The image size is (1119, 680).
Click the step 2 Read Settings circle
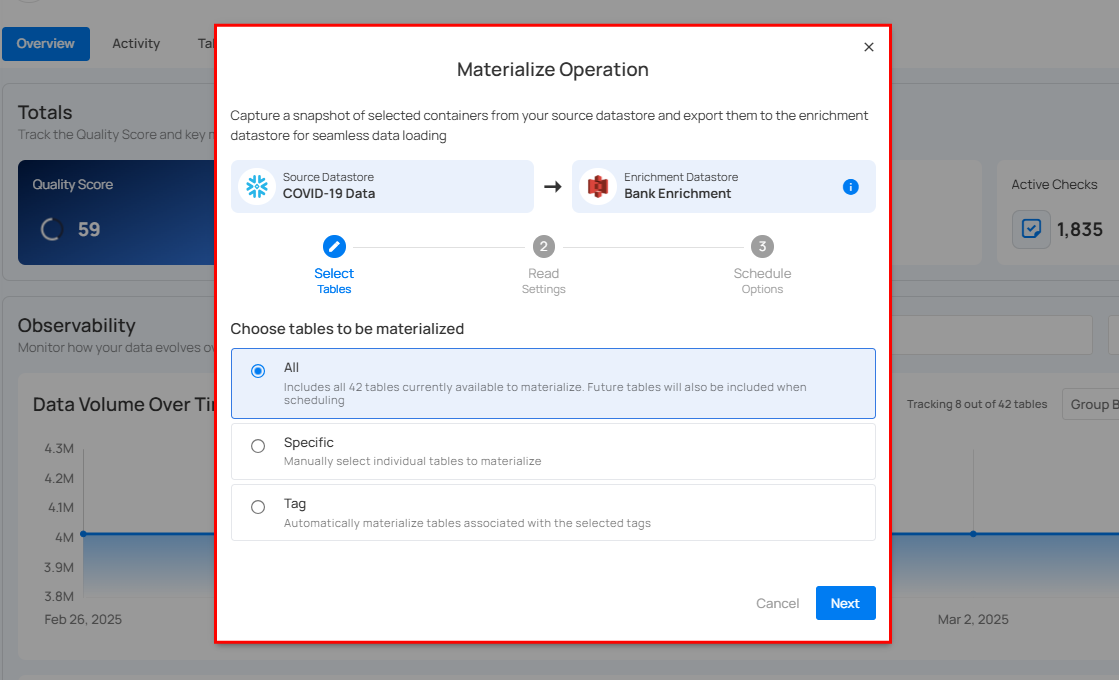pyautogui.click(x=543, y=246)
